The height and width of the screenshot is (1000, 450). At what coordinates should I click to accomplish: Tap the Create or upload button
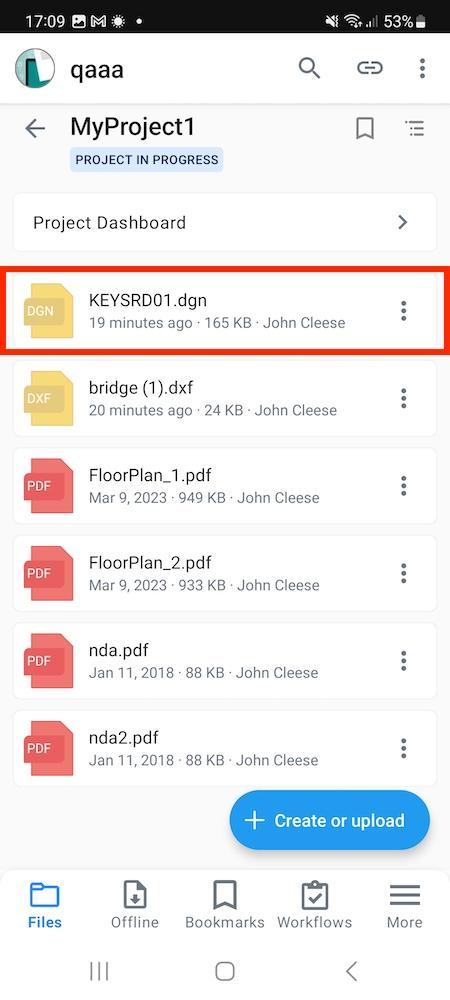click(x=330, y=820)
